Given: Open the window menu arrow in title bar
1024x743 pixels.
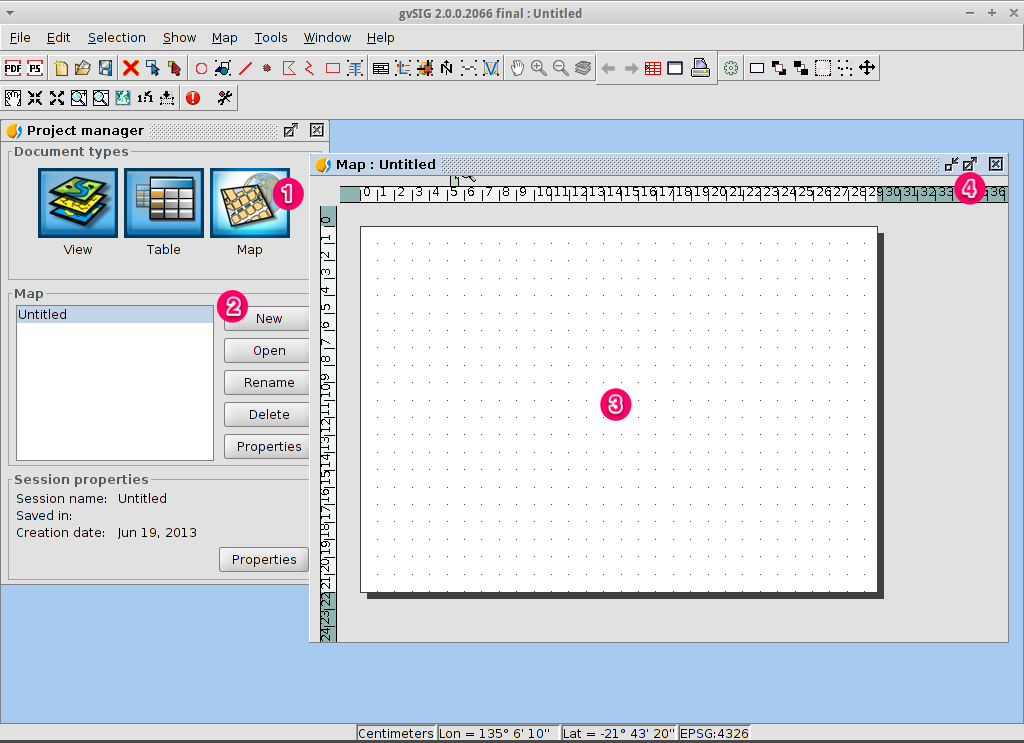Looking at the screenshot, I should pyautogui.click(x=10, y=13).
